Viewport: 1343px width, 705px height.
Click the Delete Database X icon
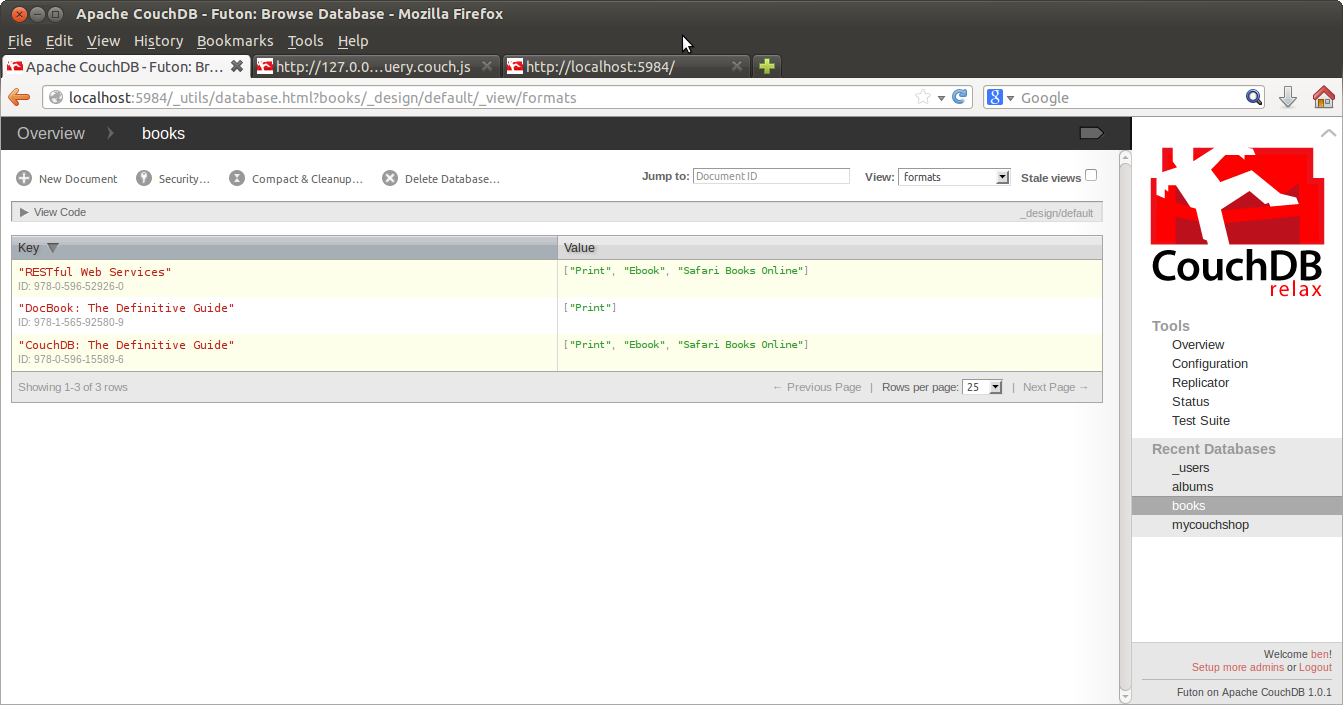coord(390,179)
